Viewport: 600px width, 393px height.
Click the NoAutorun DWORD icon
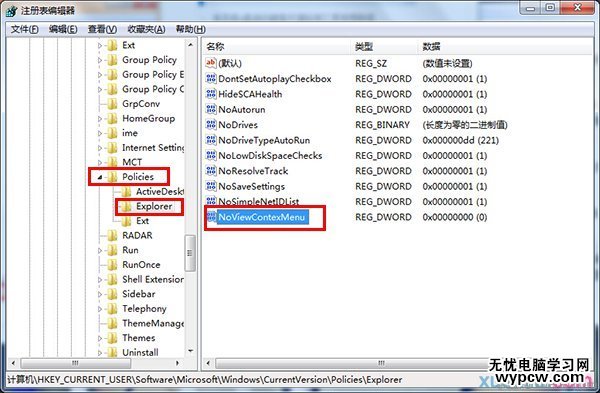211,109
